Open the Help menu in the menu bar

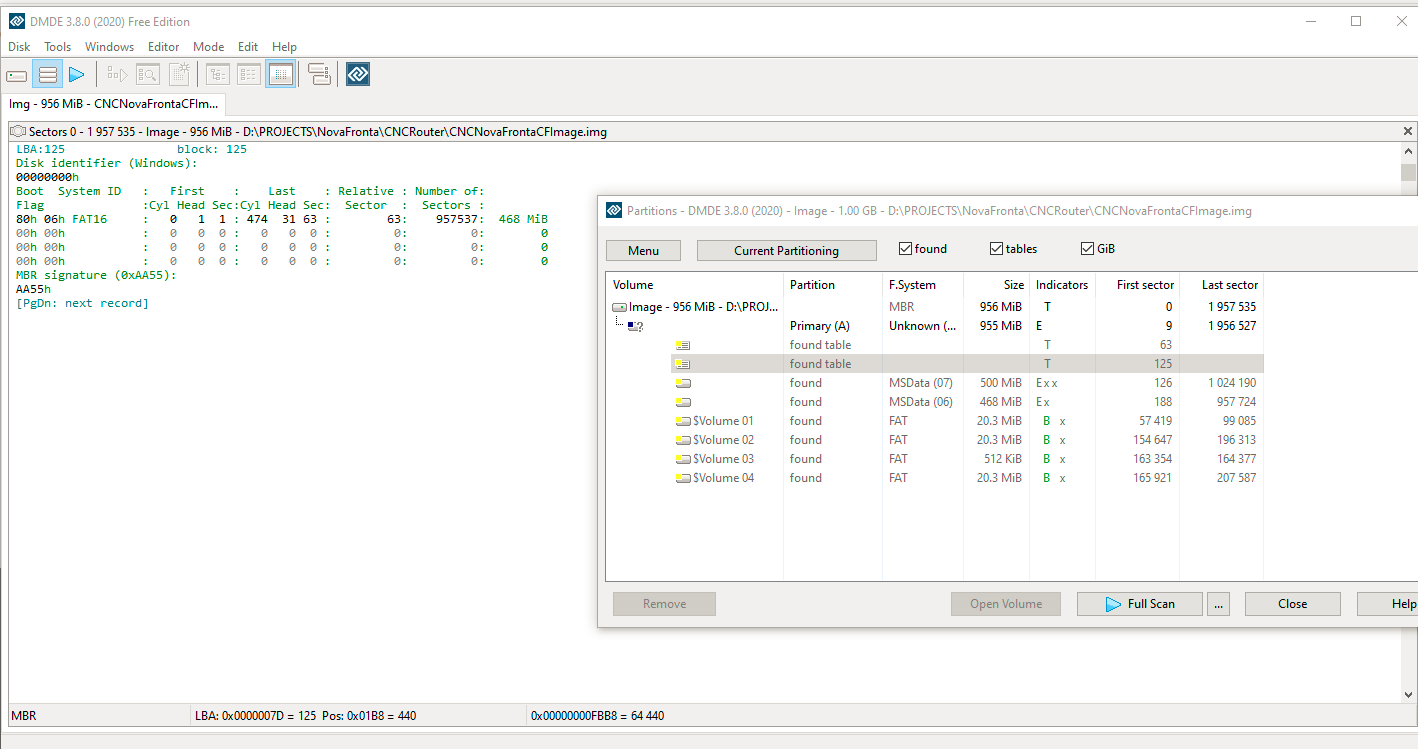tap(284, 47)
